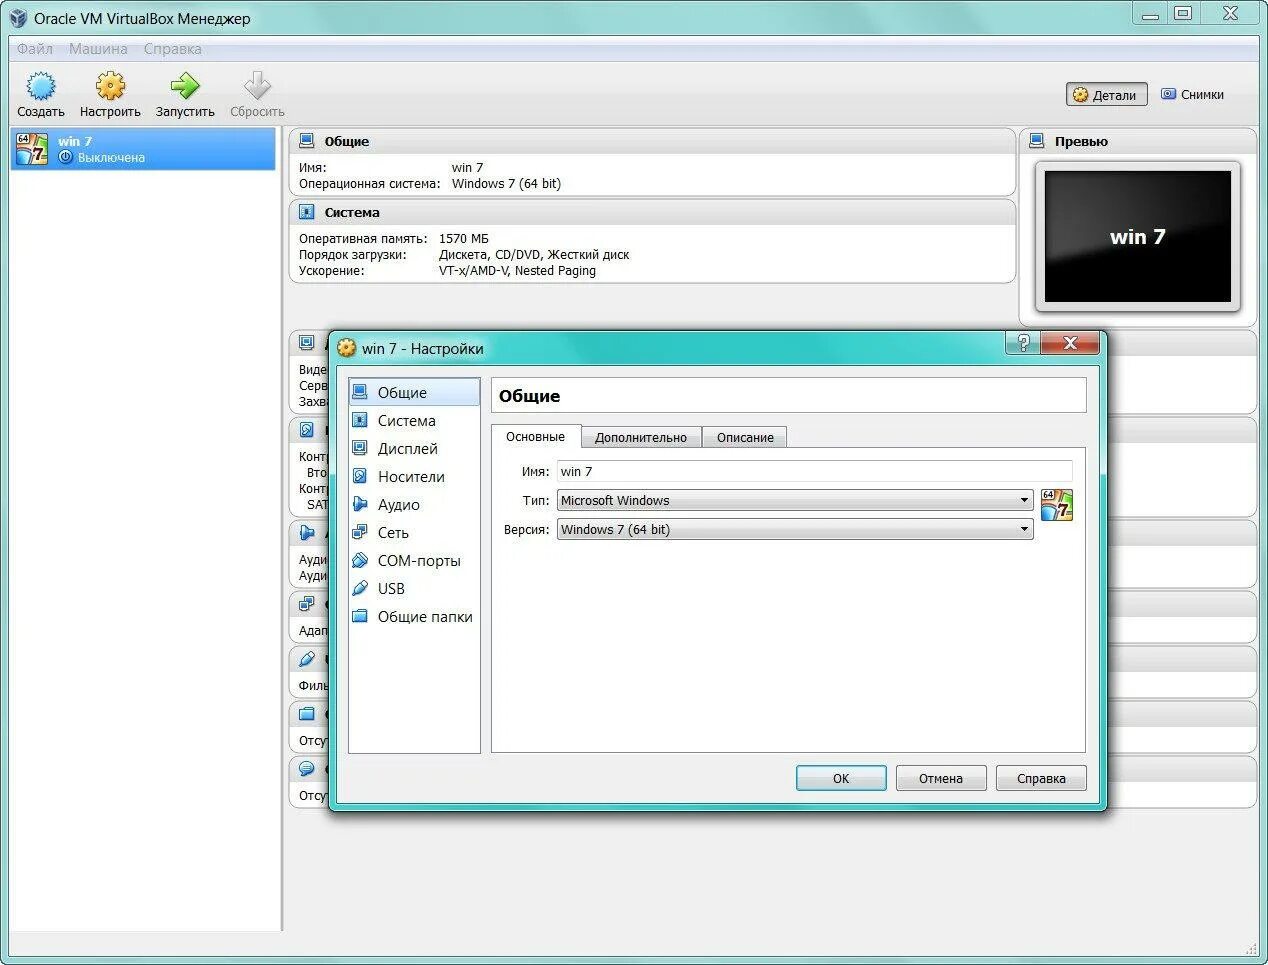
Task: Switch to the Описание tab
Action: (745, 437)
